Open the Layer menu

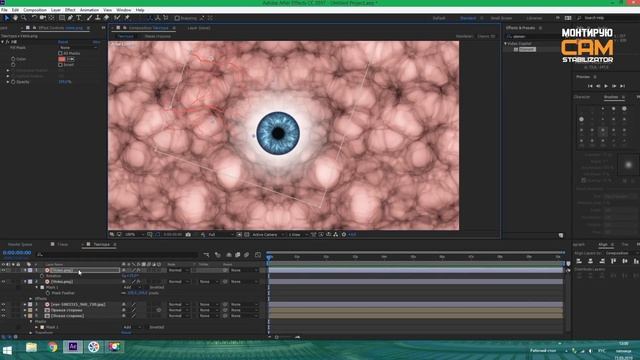click(56, 10)
